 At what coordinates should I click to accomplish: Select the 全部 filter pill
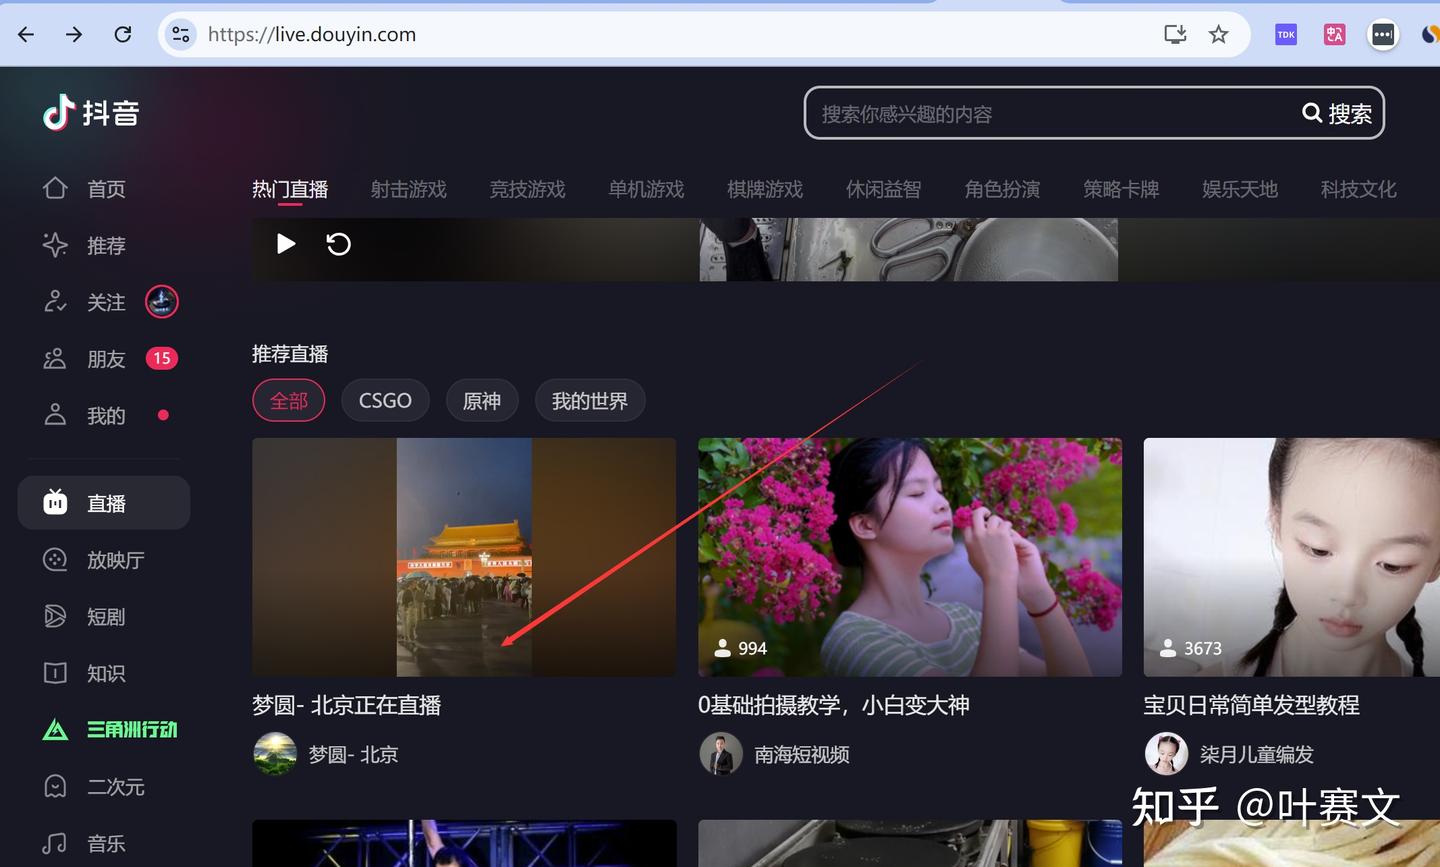point(288,400)
